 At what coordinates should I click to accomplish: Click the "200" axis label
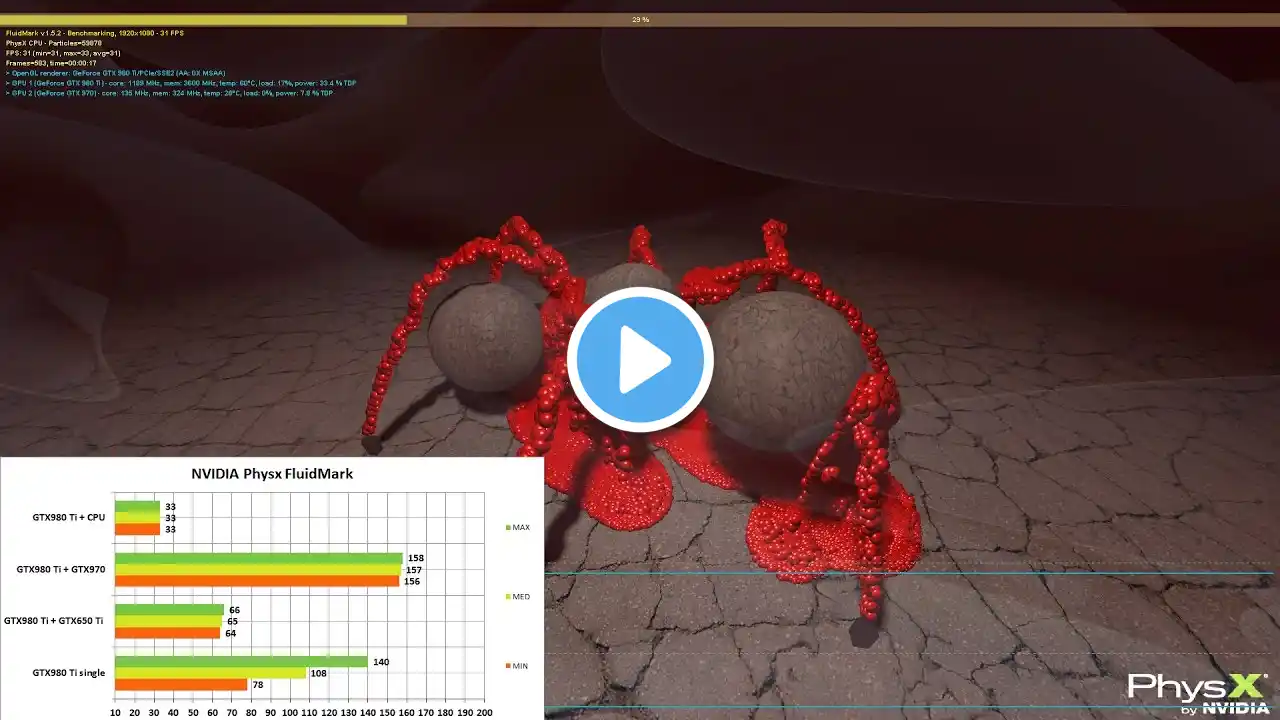coord(484,713)
